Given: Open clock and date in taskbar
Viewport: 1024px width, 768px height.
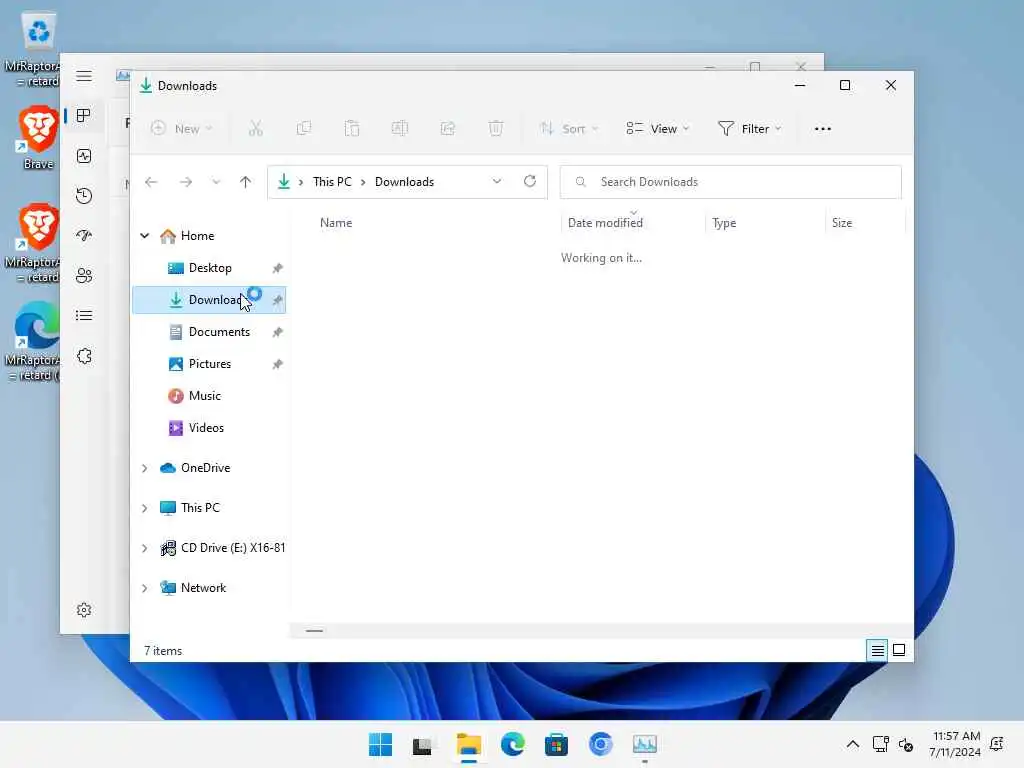Looking at the screenshot, I should point(956,744).
